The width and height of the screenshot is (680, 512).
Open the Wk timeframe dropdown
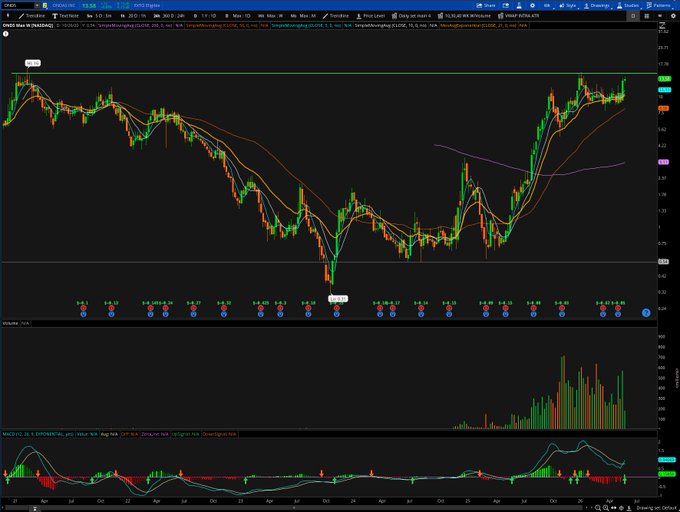click(x=547, y=6)
